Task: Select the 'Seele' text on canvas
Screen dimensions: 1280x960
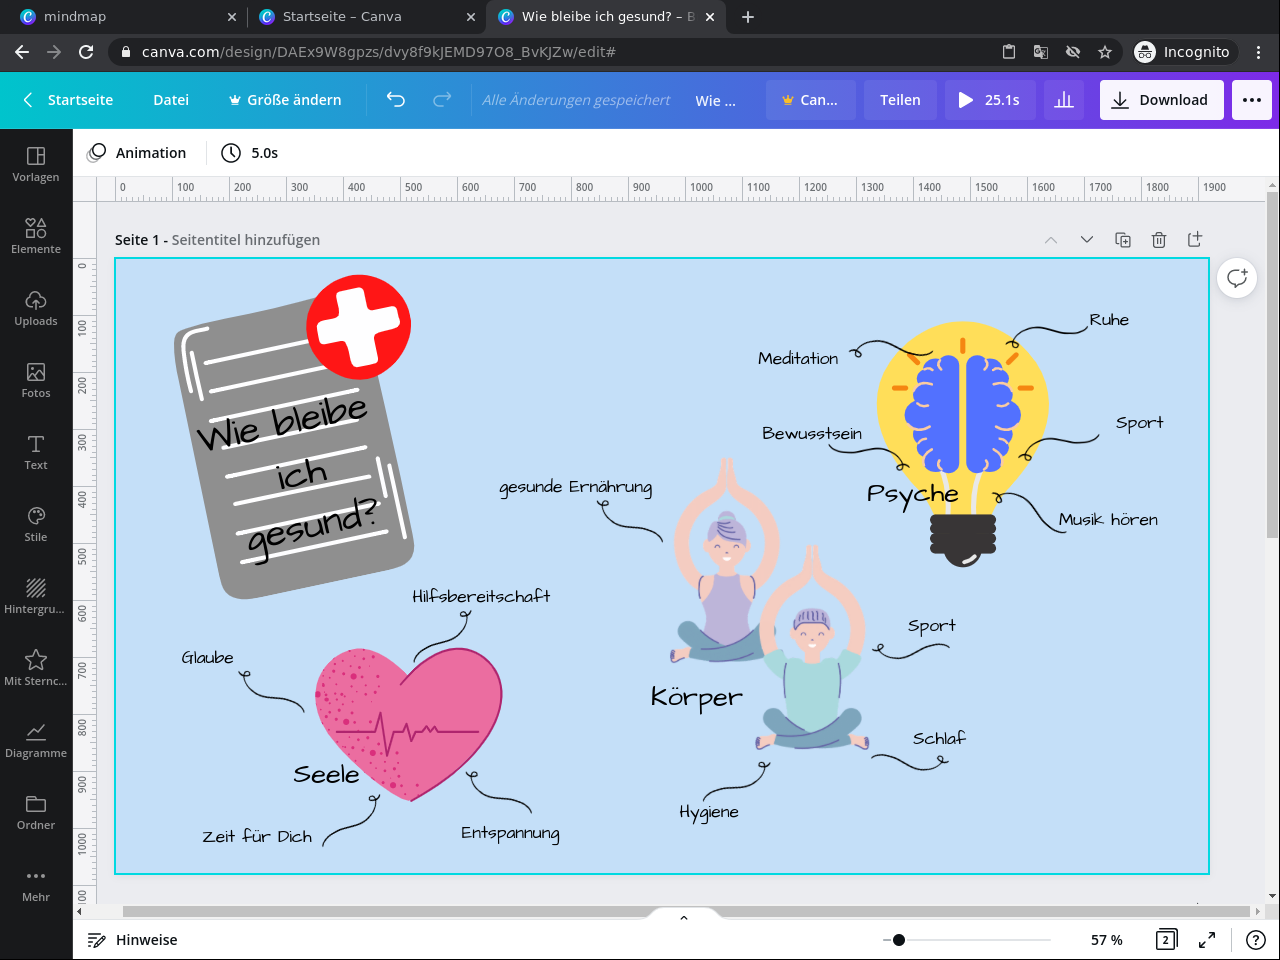Action: pyautogui.click(x=326, y=775)
